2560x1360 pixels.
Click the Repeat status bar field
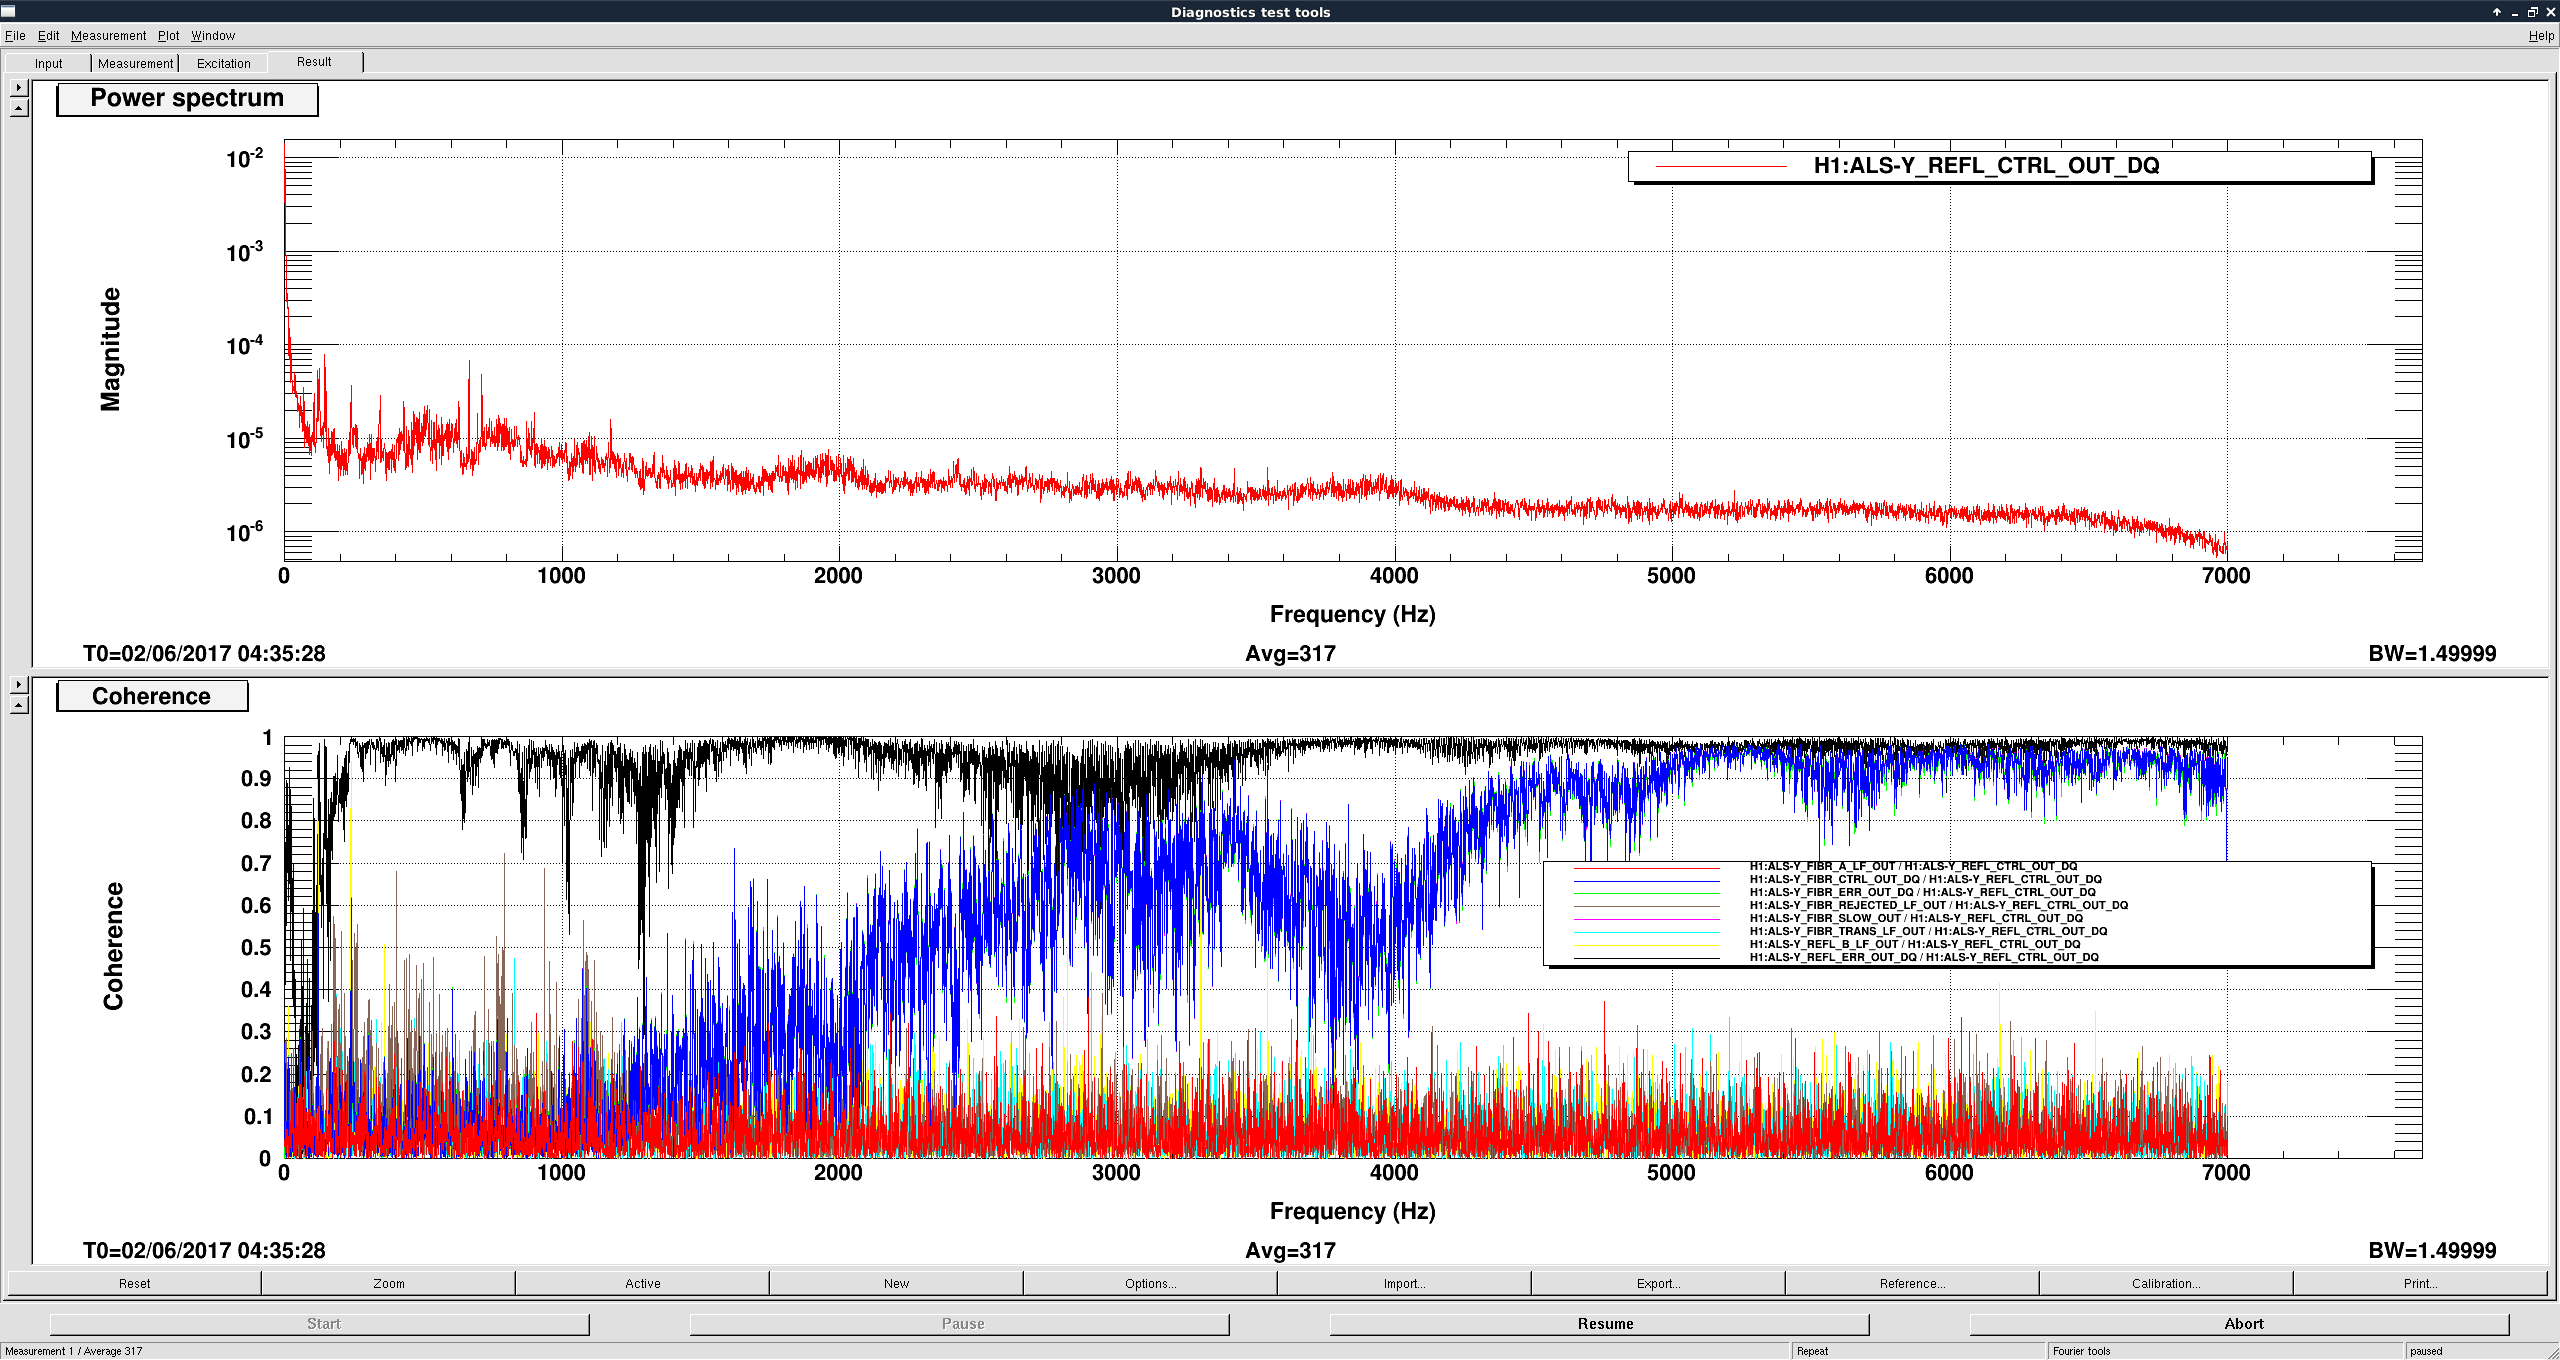[x=1917, y=1351]
